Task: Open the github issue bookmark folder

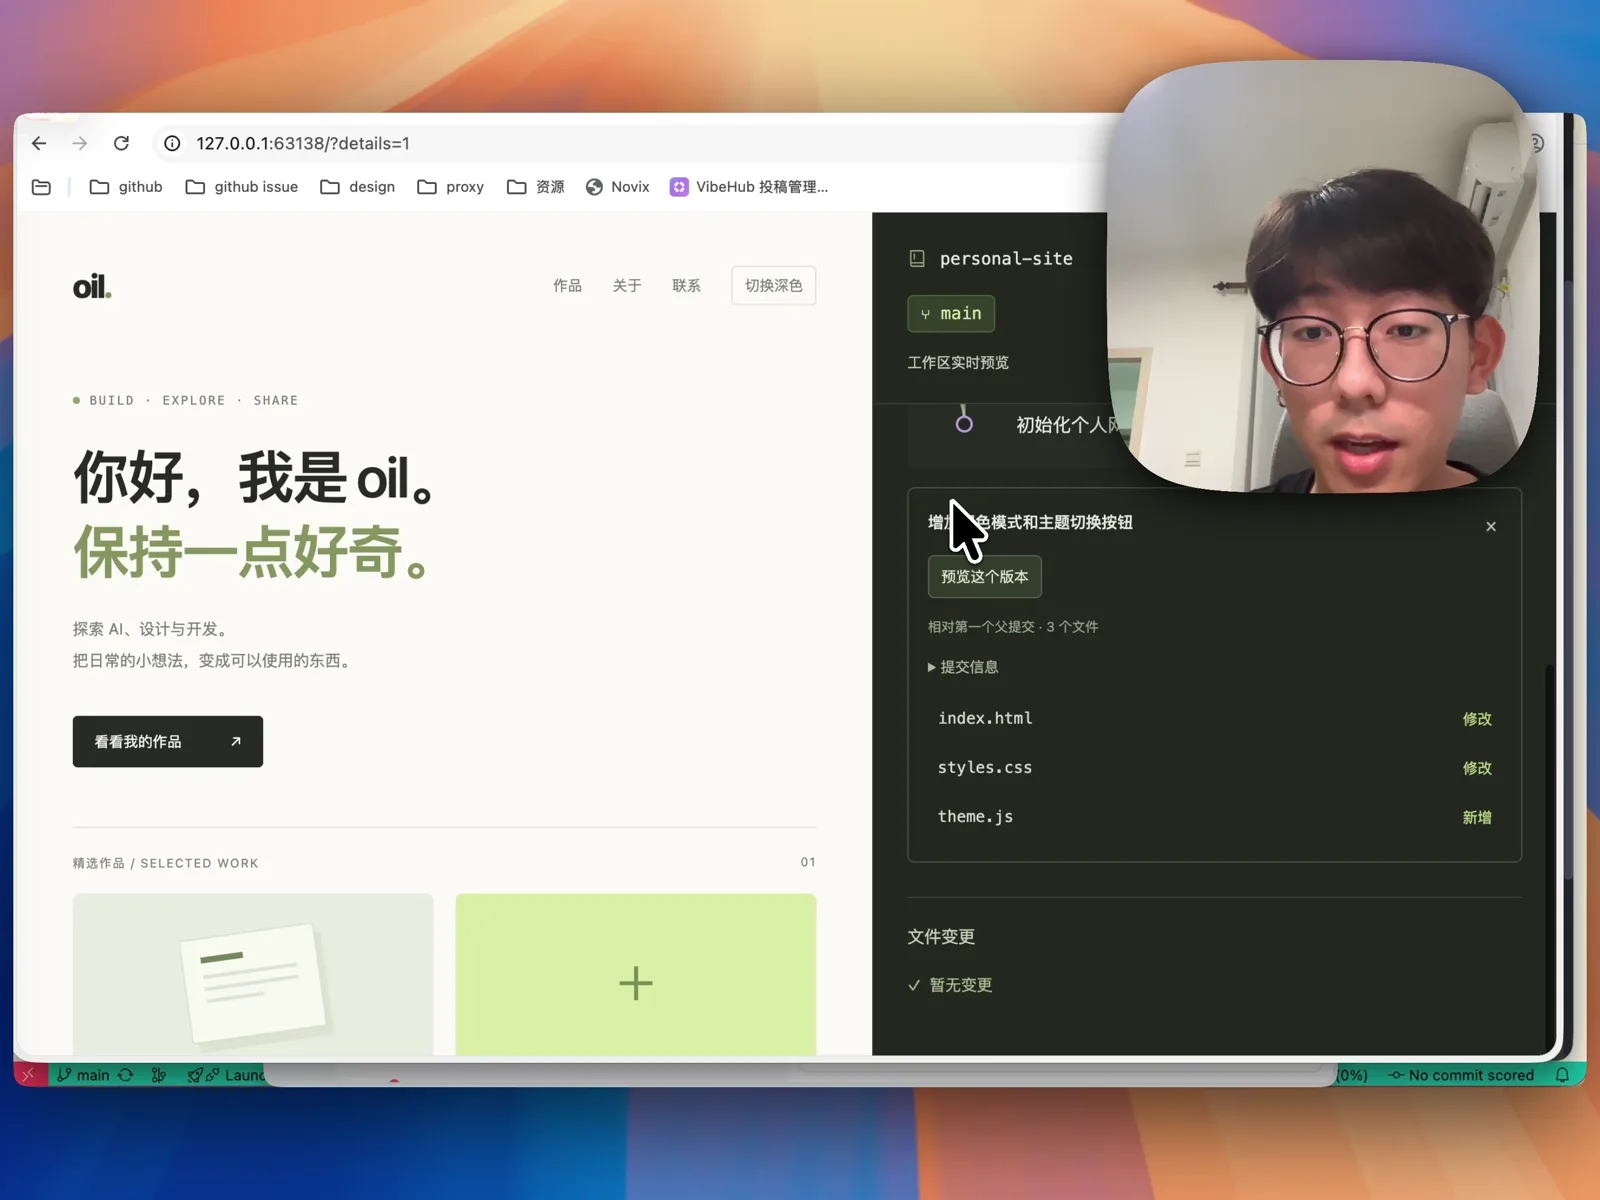Action: click(x=242, y=187)
